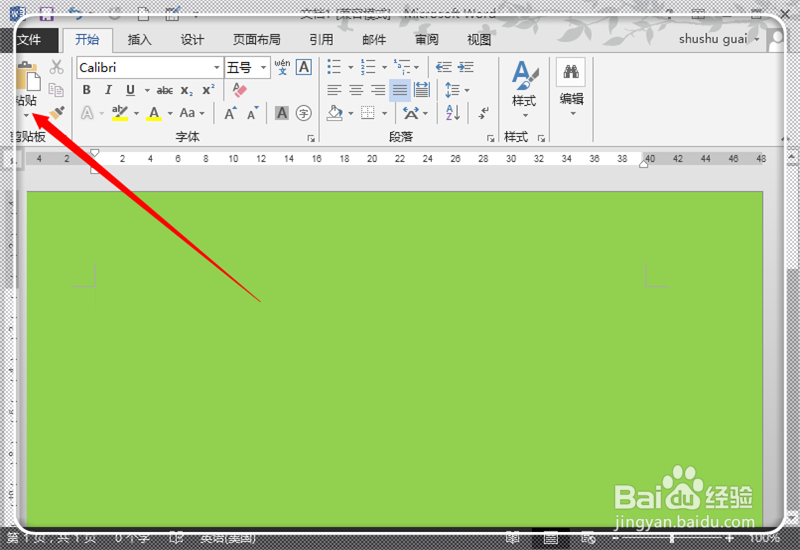Viewport: 800px width, 550px height.
Task: Click the phonetic guide wén icon
Action: click(282, 67)
